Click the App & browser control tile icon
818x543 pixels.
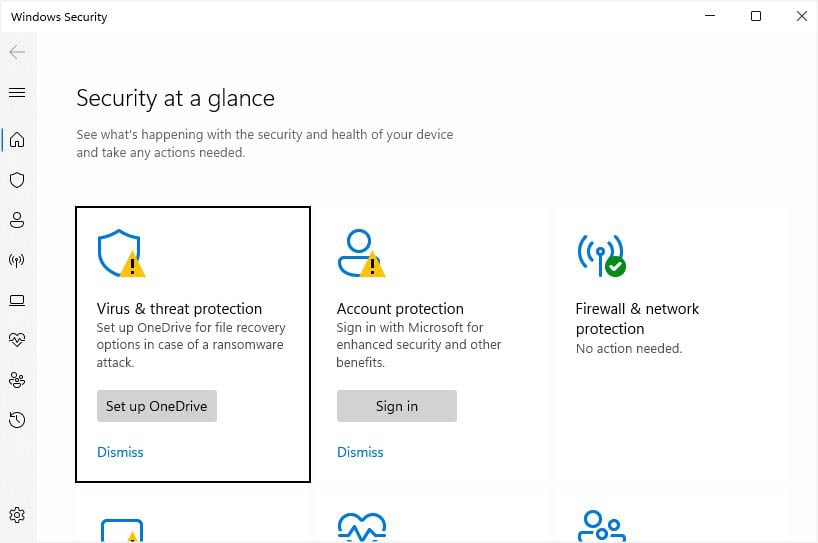pyautogui.click(x=122, y=529)
